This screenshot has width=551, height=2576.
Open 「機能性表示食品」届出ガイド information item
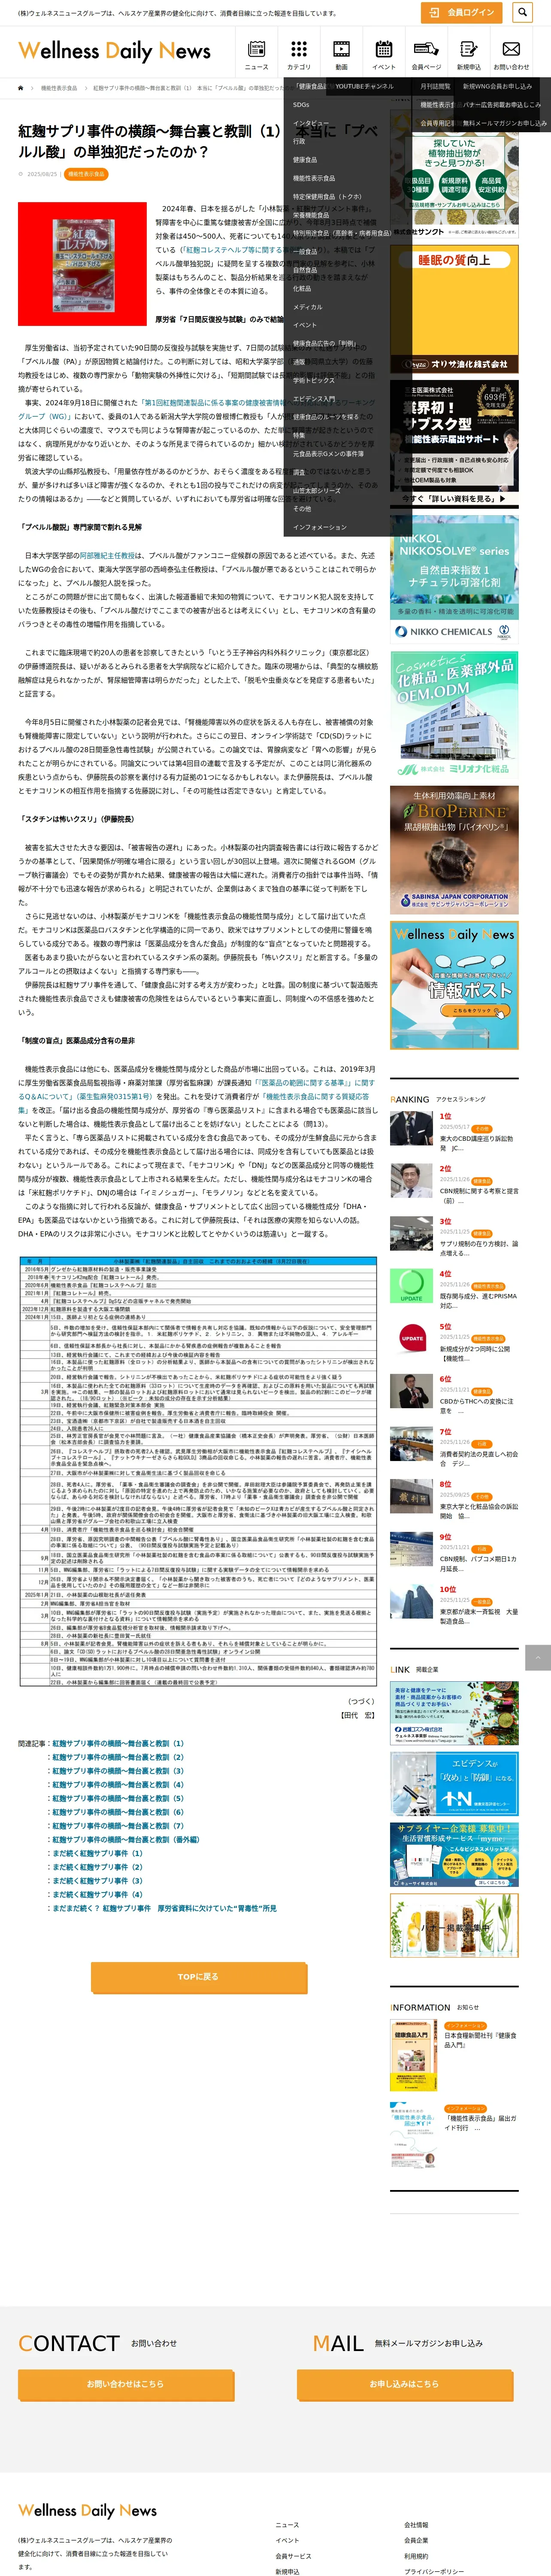tap(481, 2122)
